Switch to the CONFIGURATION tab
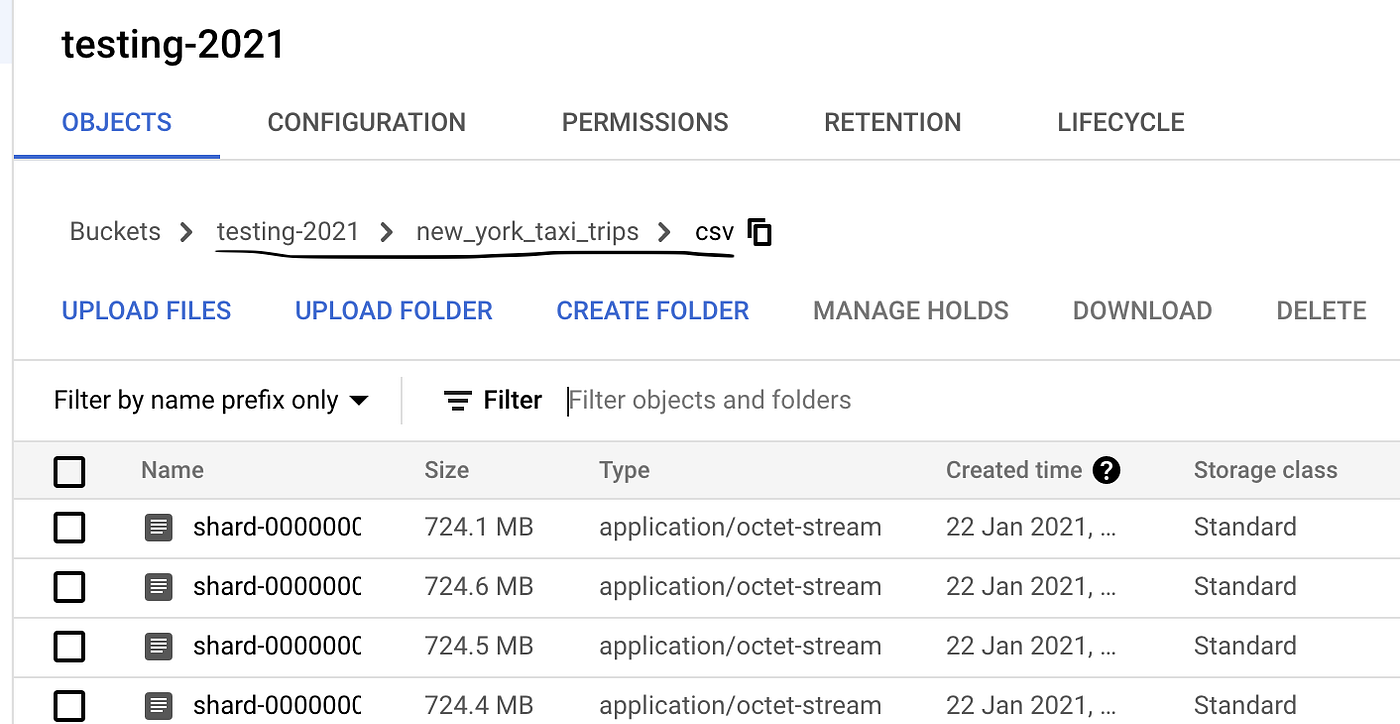 pos(366,122)
